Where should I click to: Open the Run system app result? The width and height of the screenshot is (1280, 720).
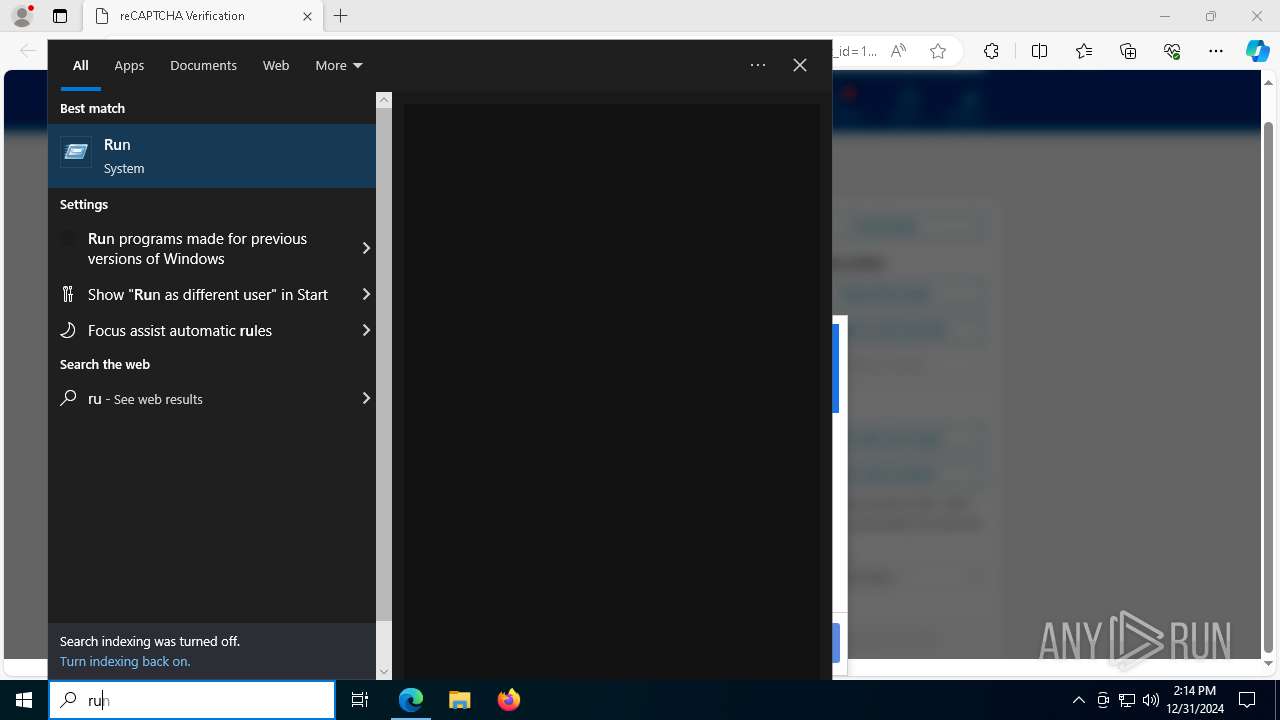pos(212,156)
